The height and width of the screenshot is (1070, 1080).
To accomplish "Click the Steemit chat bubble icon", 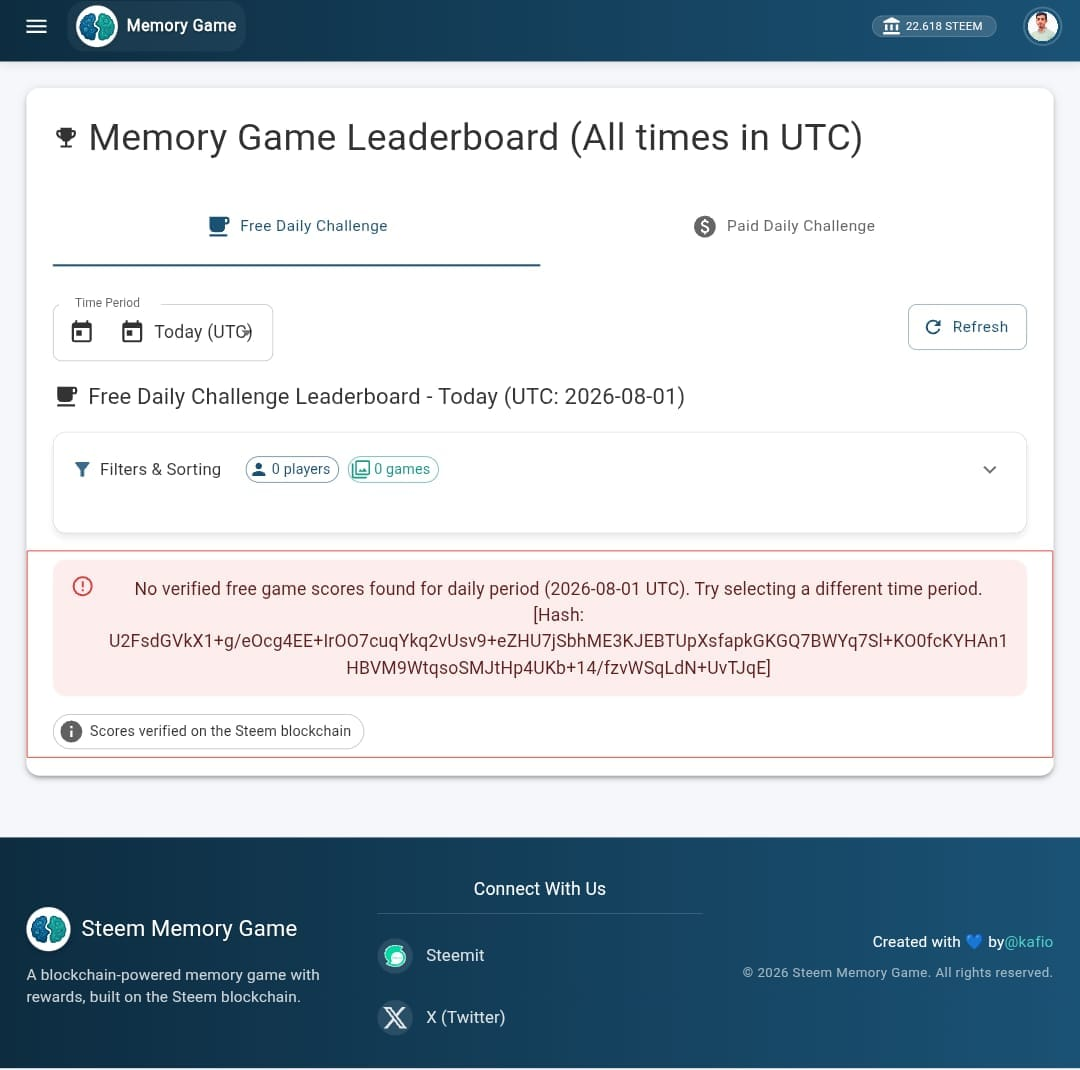I will coord(395,956).
